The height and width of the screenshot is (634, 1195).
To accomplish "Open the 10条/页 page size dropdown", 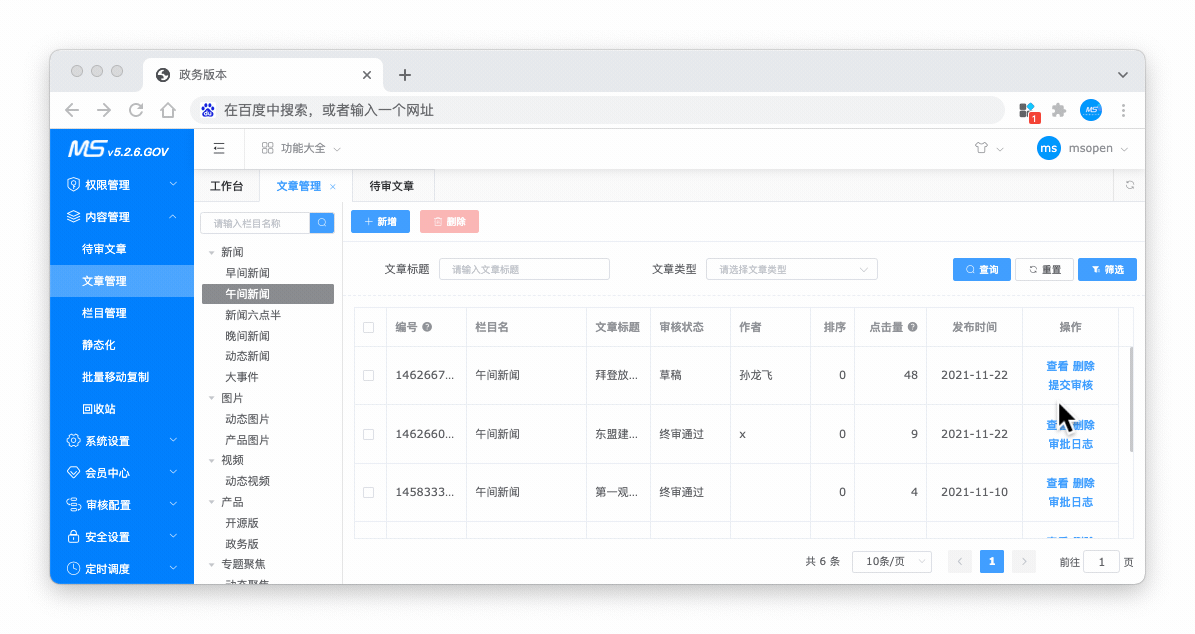I will 891,562.
